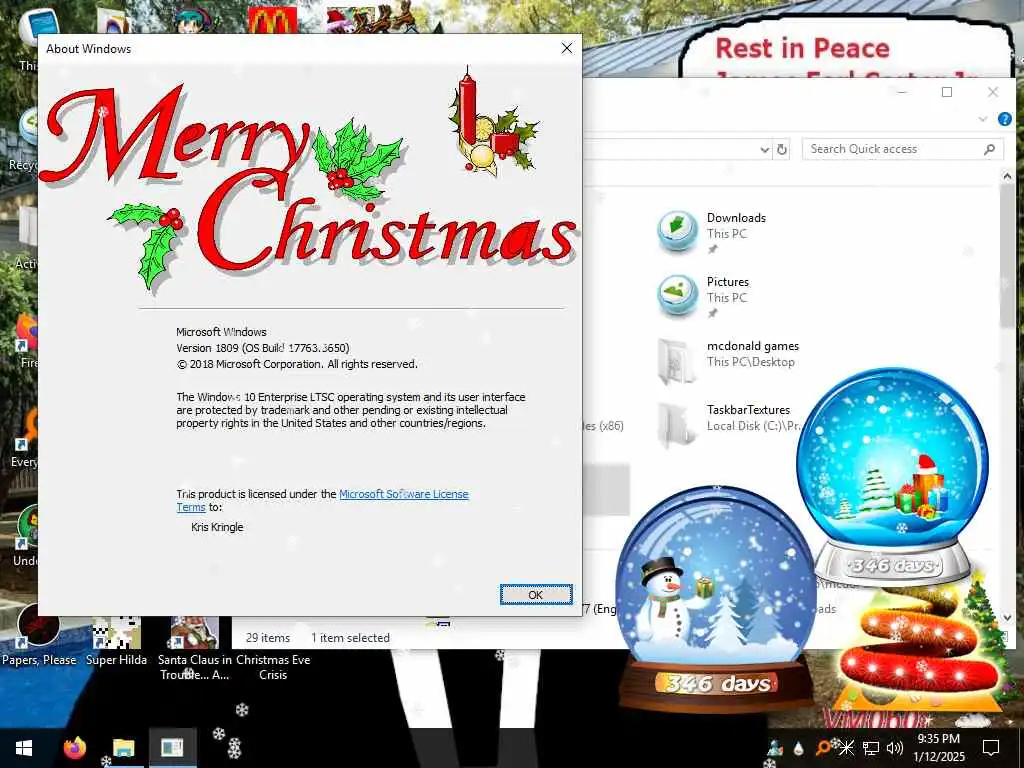This screenshot has height=768, width=1024.
Task: Click the 'Christmas Eve Crisis' desktop label
Action: 273,667
